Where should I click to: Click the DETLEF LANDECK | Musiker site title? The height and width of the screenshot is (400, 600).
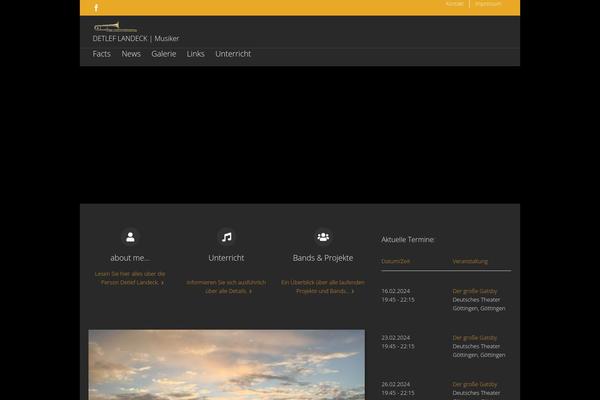pos(134,39)
